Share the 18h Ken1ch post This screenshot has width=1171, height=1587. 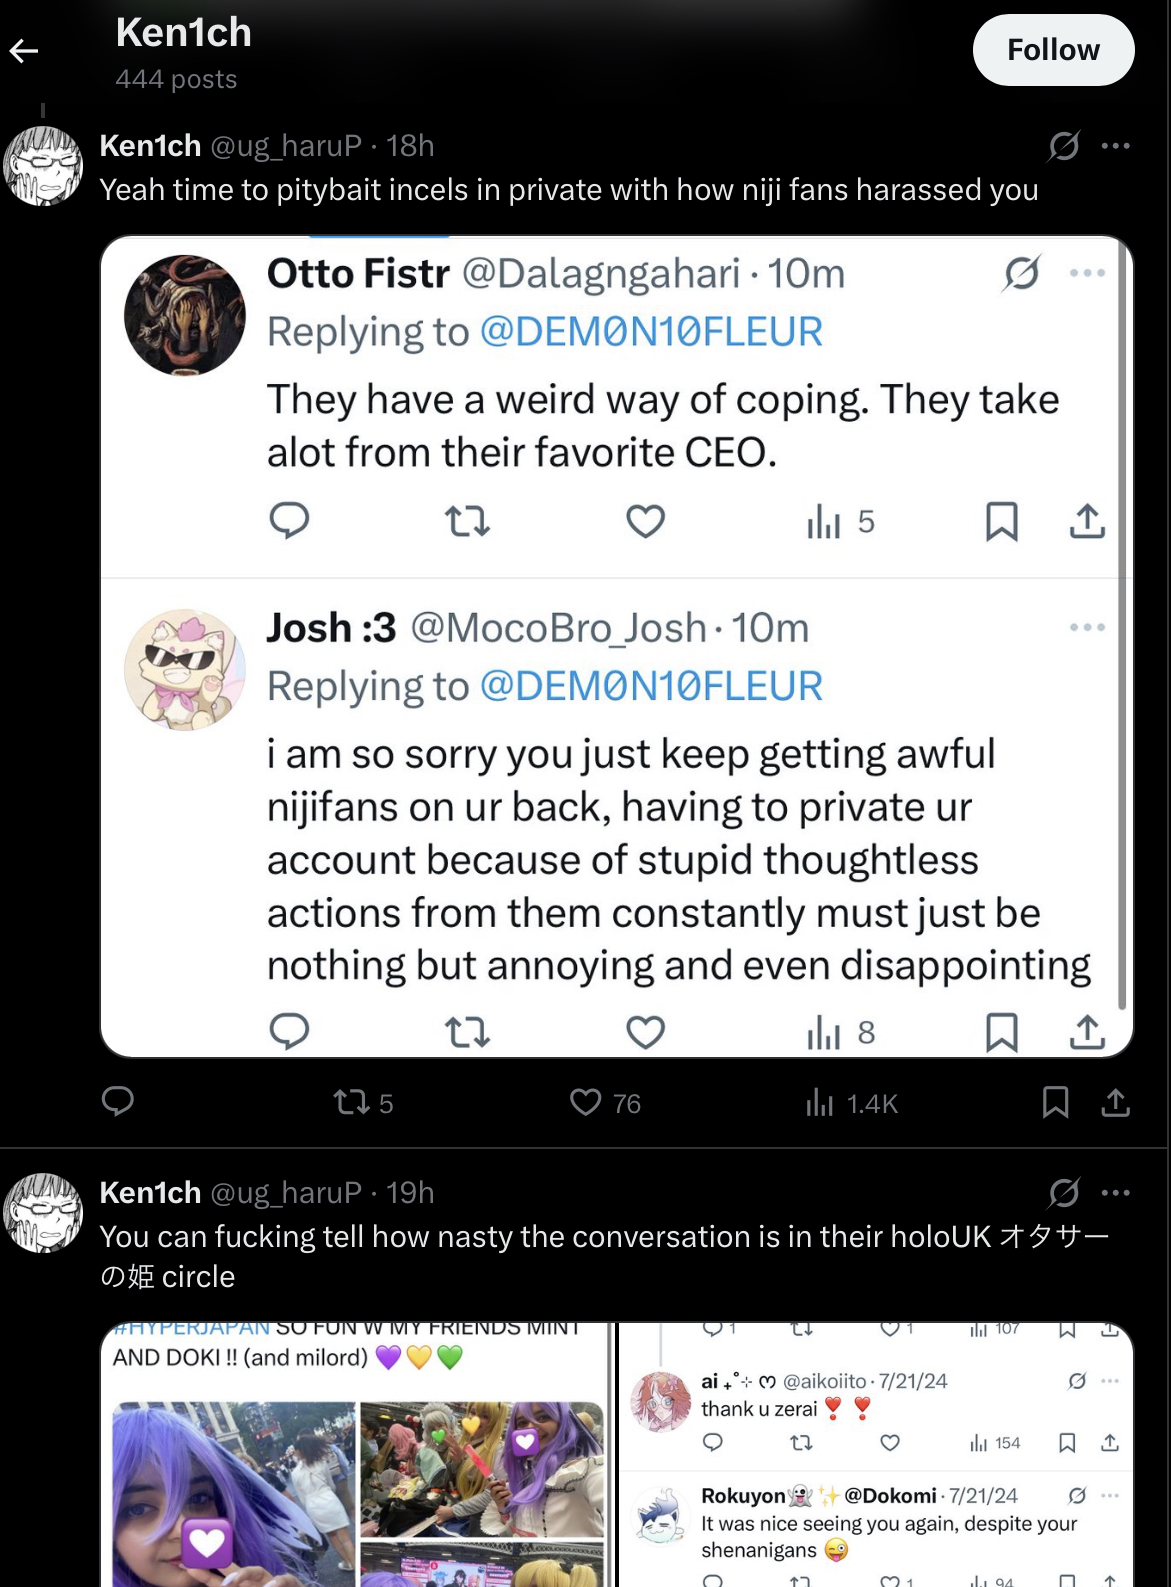1115,1102
